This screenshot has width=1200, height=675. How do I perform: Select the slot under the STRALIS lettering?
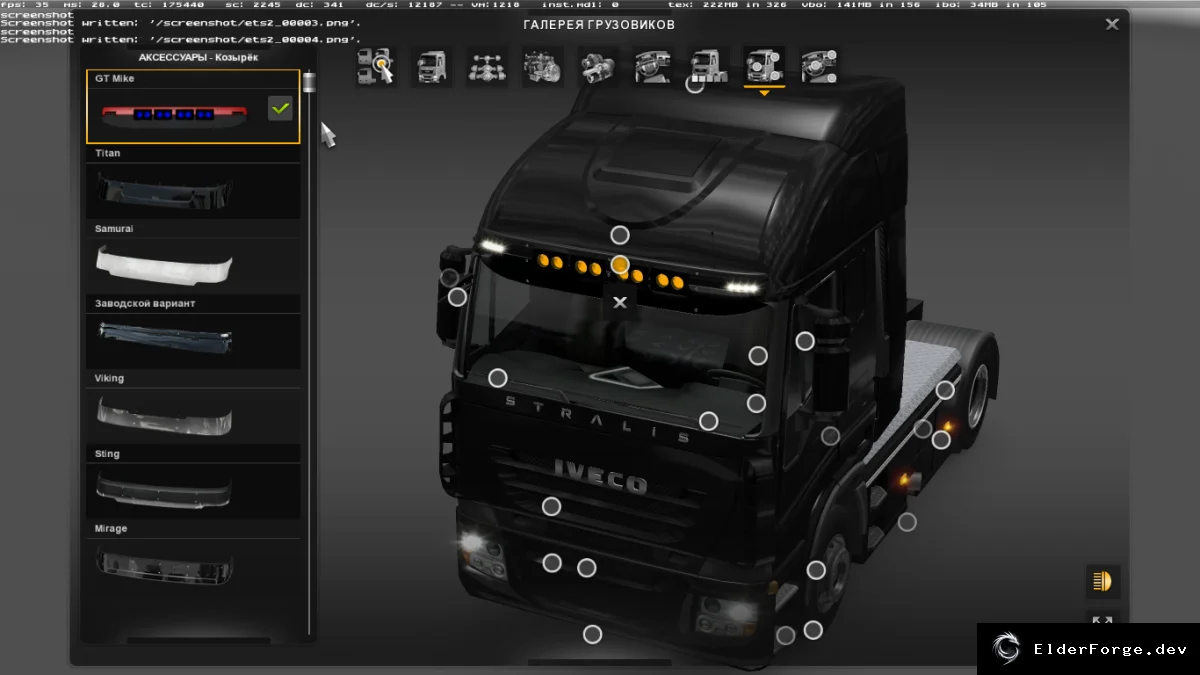(x=709, y=421)
